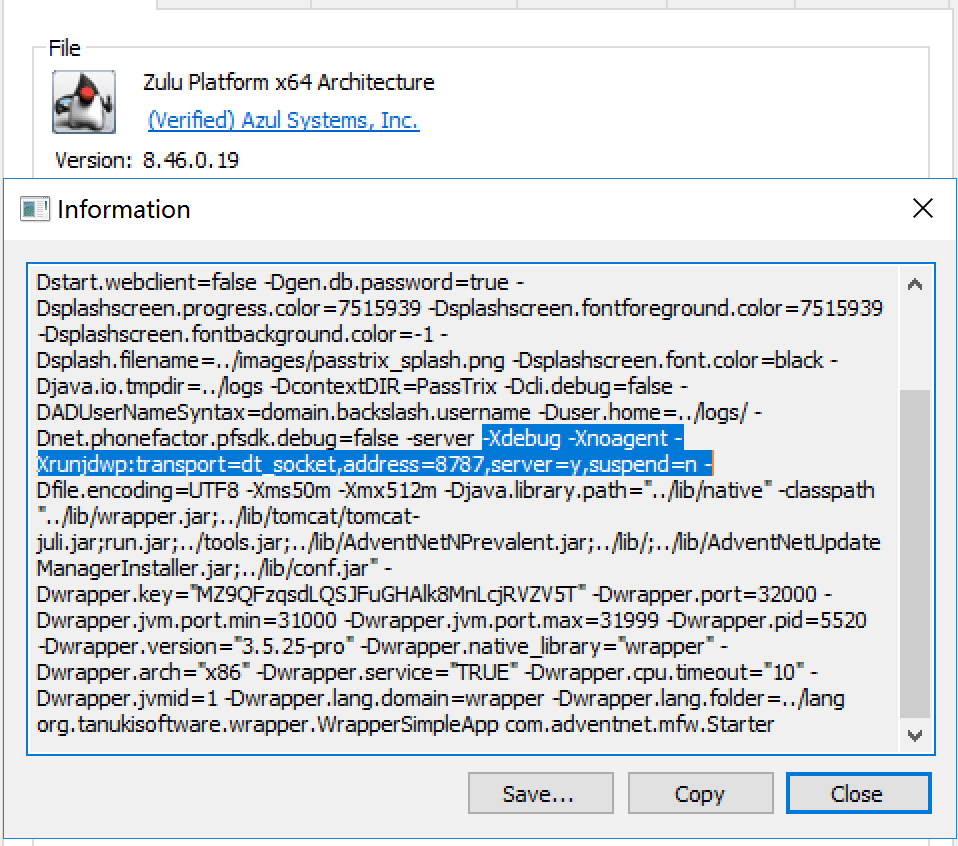Open the Verified Azul Systems, Inc. link

point(283,120)
